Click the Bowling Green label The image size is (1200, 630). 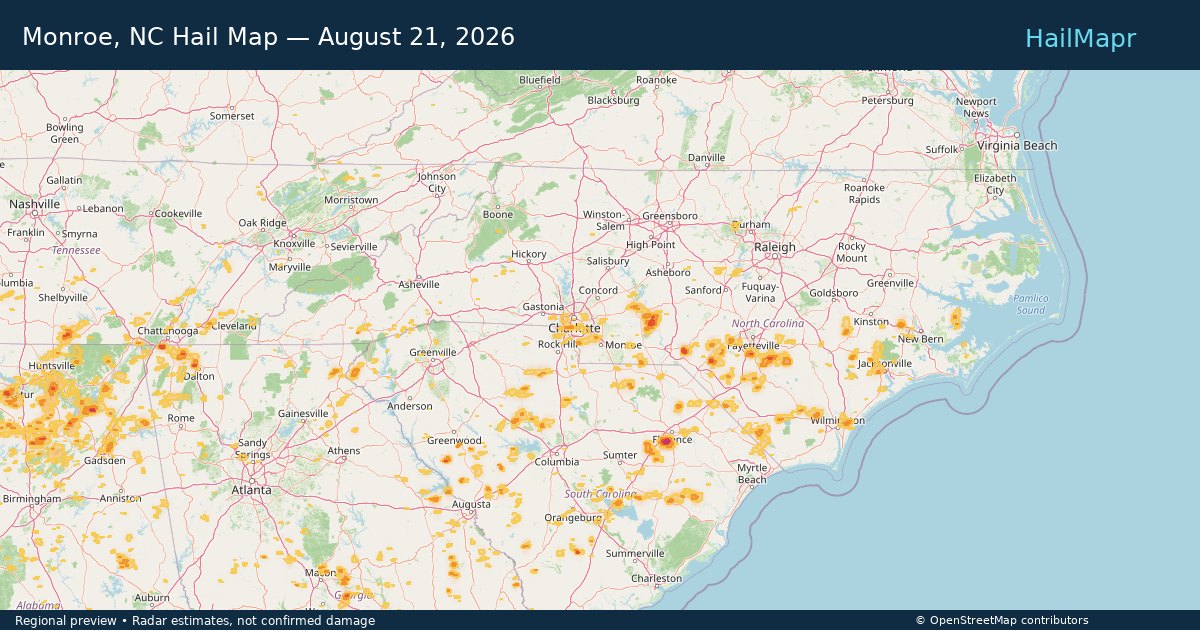(x=65, y=134)
